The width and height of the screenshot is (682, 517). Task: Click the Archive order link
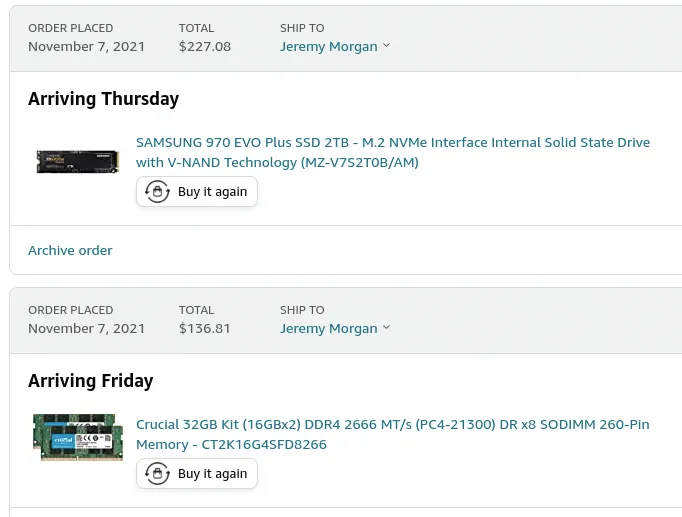(x=70, y=250)
